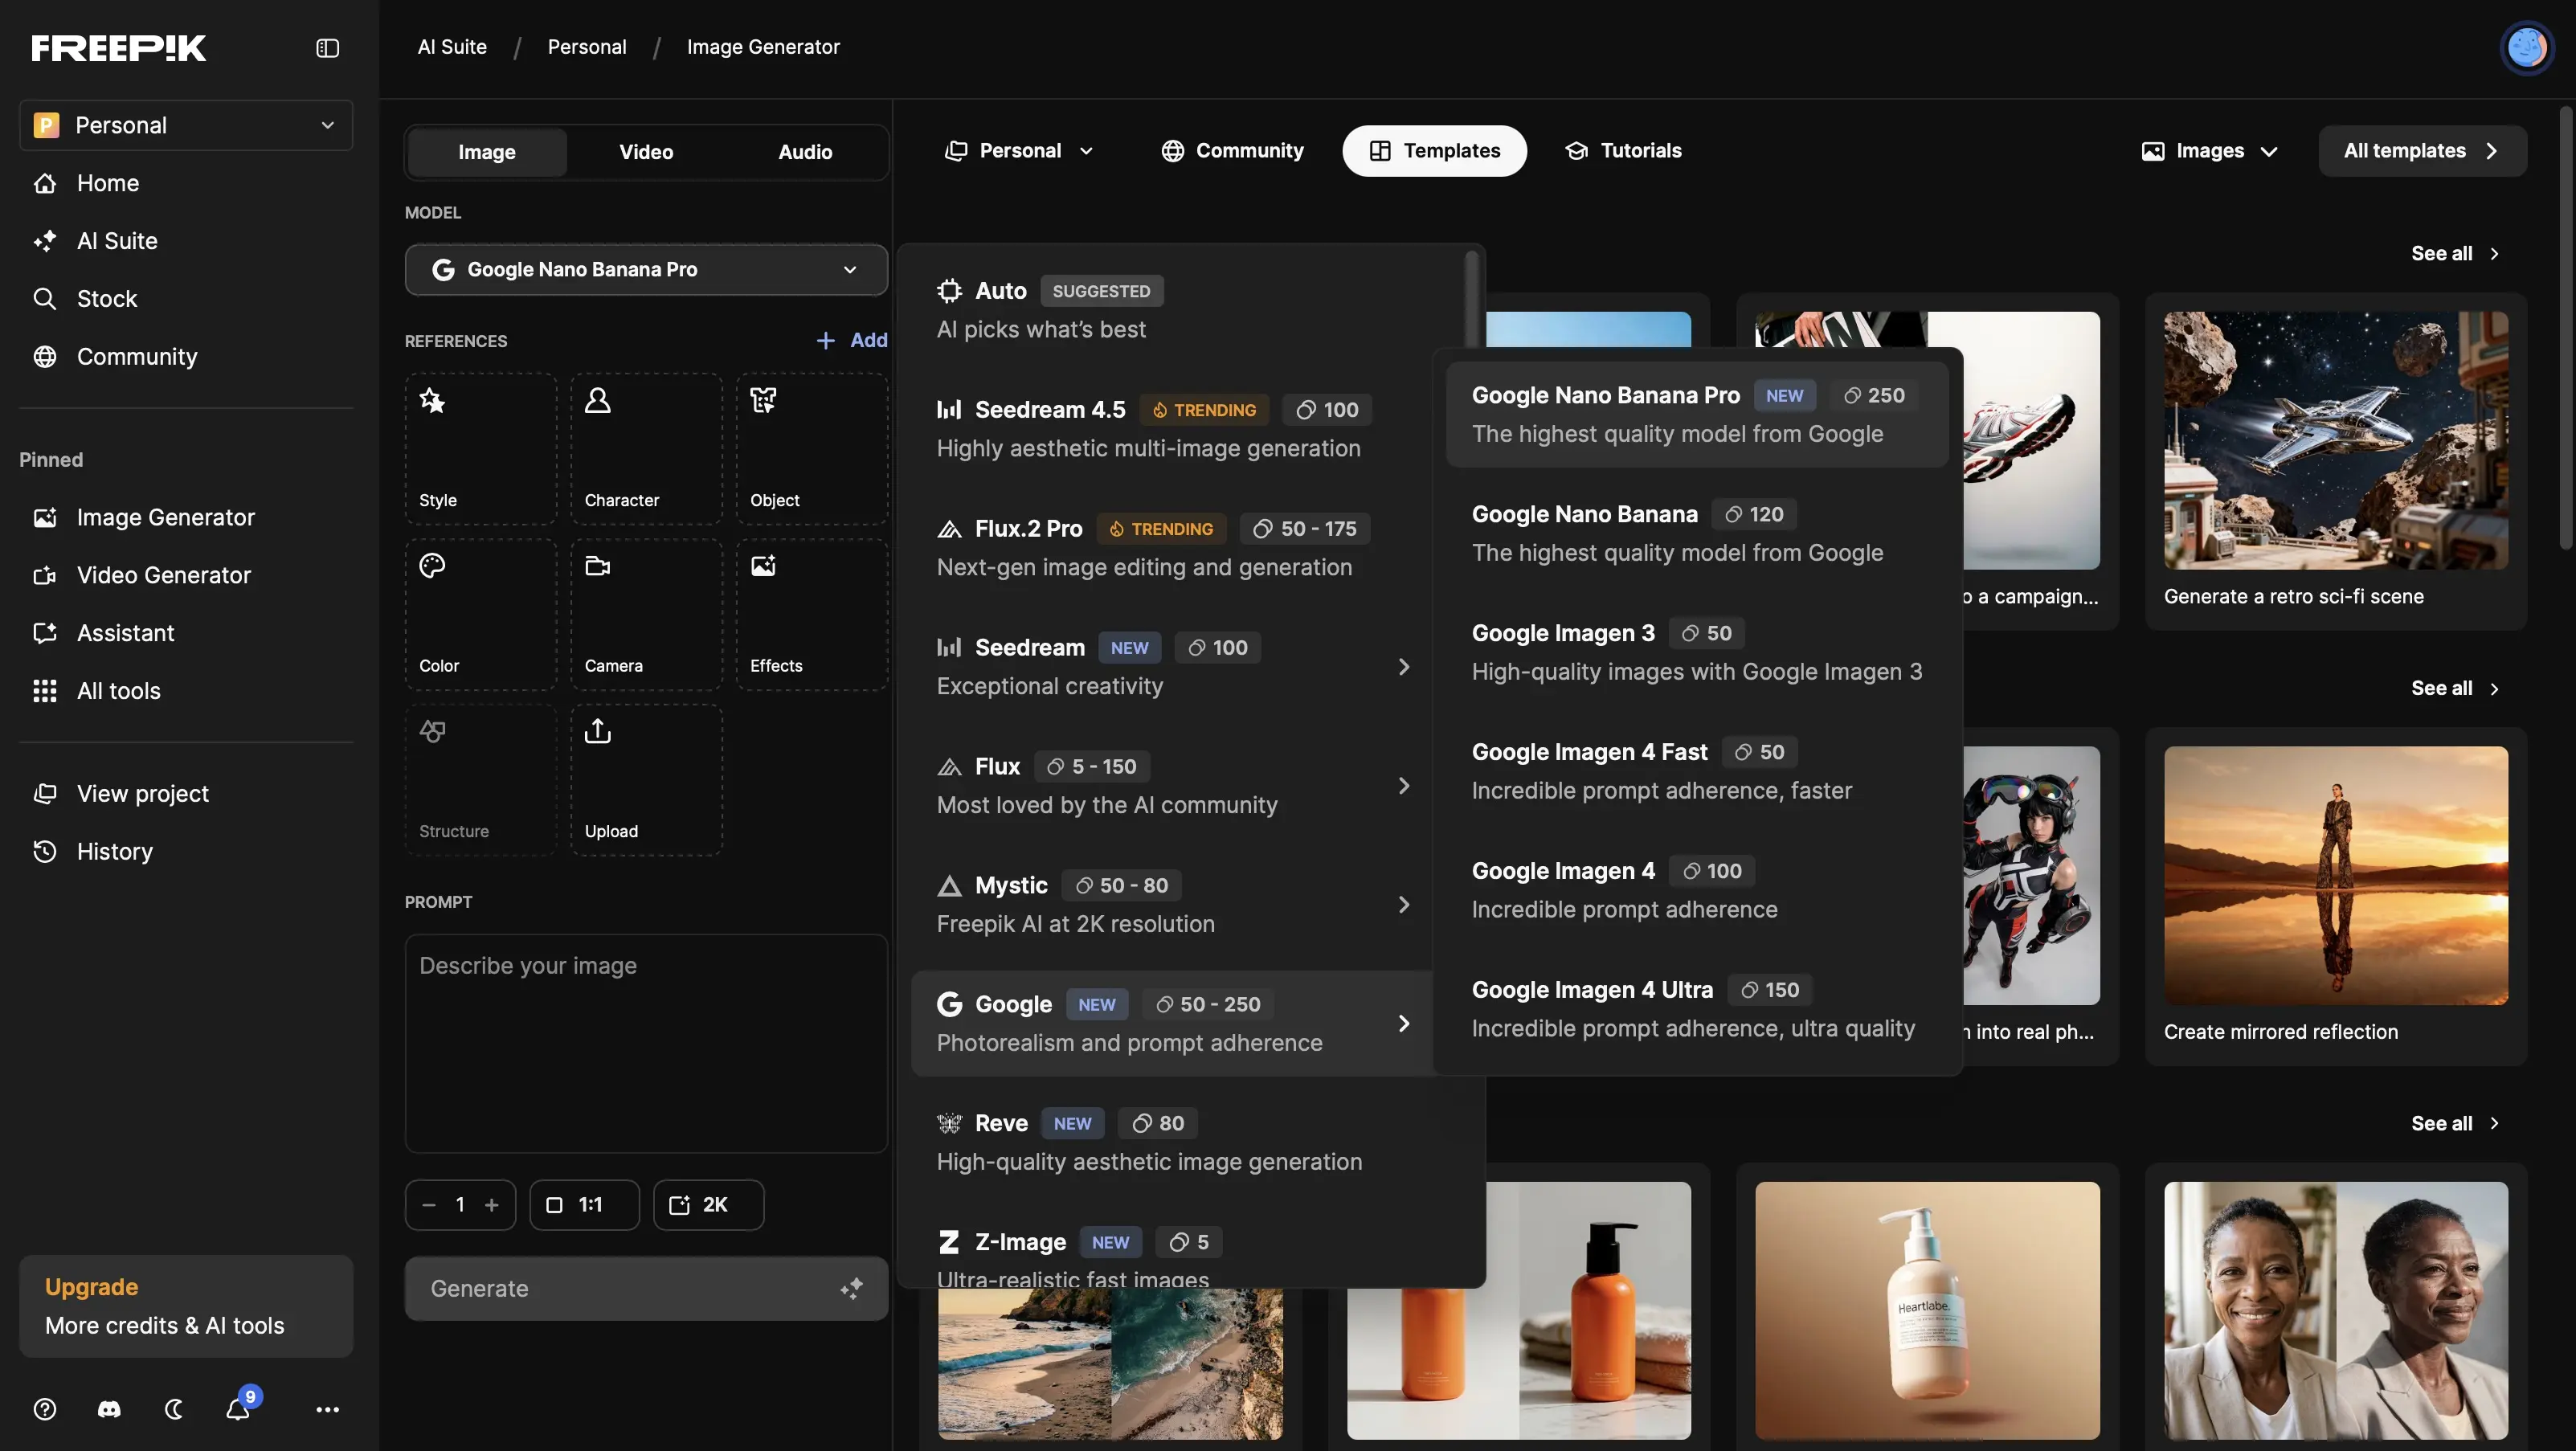This screenshot has width=2576, height=1451.
Task: Select the Character reference icon
Action: [645, 445]
